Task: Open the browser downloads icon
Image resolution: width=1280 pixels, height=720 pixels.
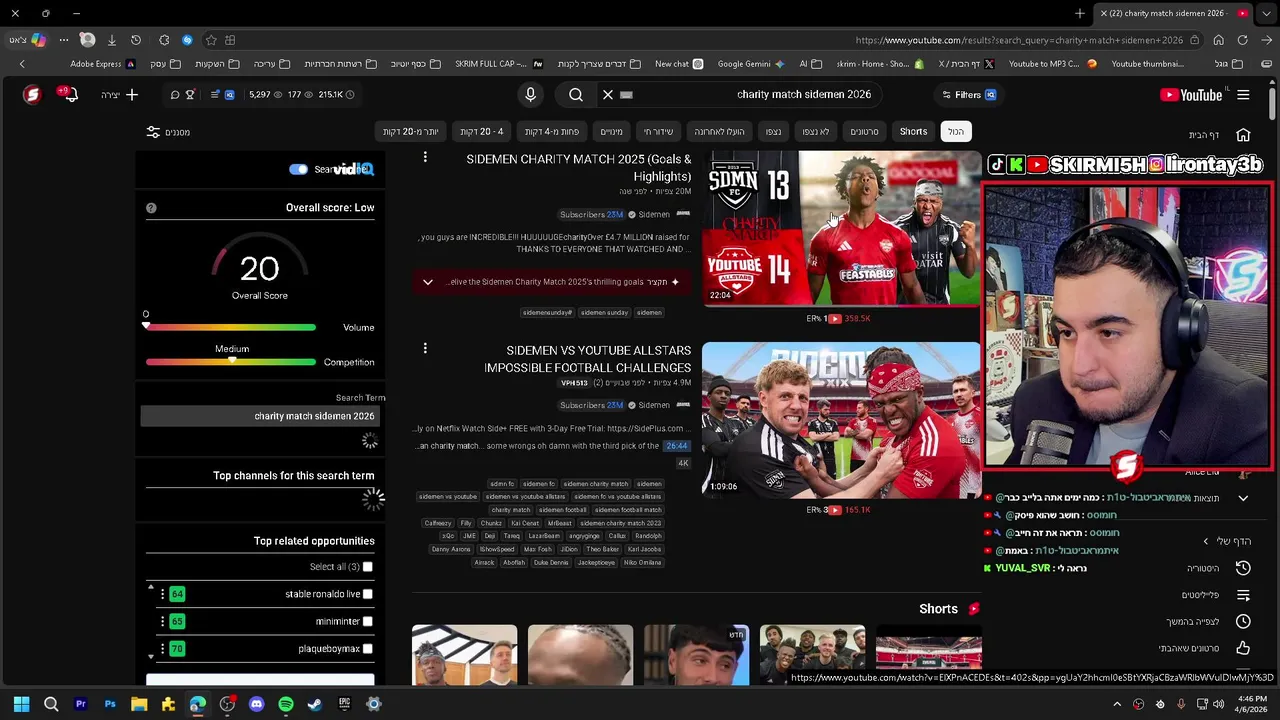Action: pos(112,40)
